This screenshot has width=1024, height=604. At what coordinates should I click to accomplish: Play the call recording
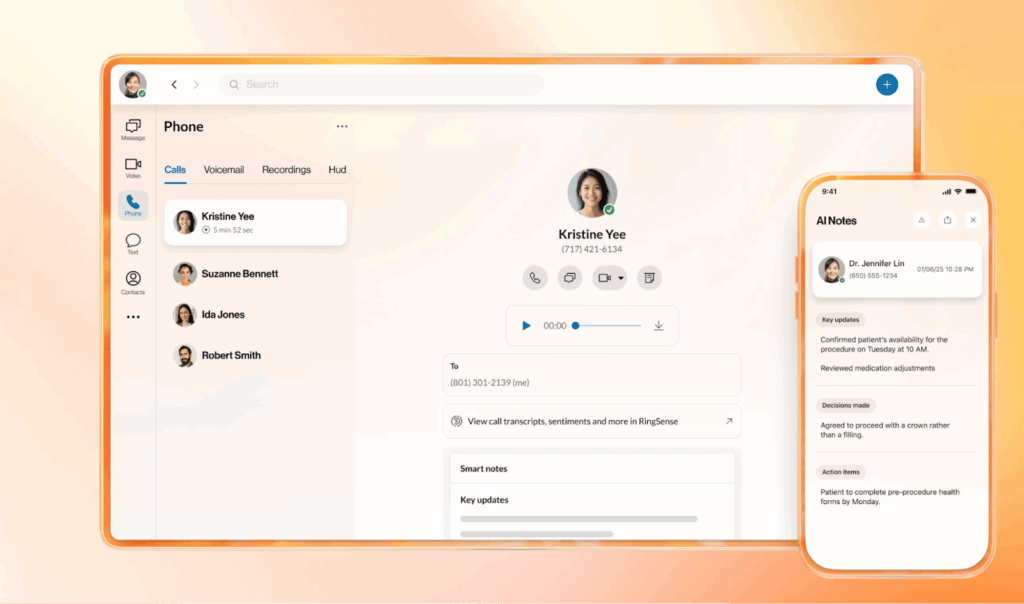[525, 325]
